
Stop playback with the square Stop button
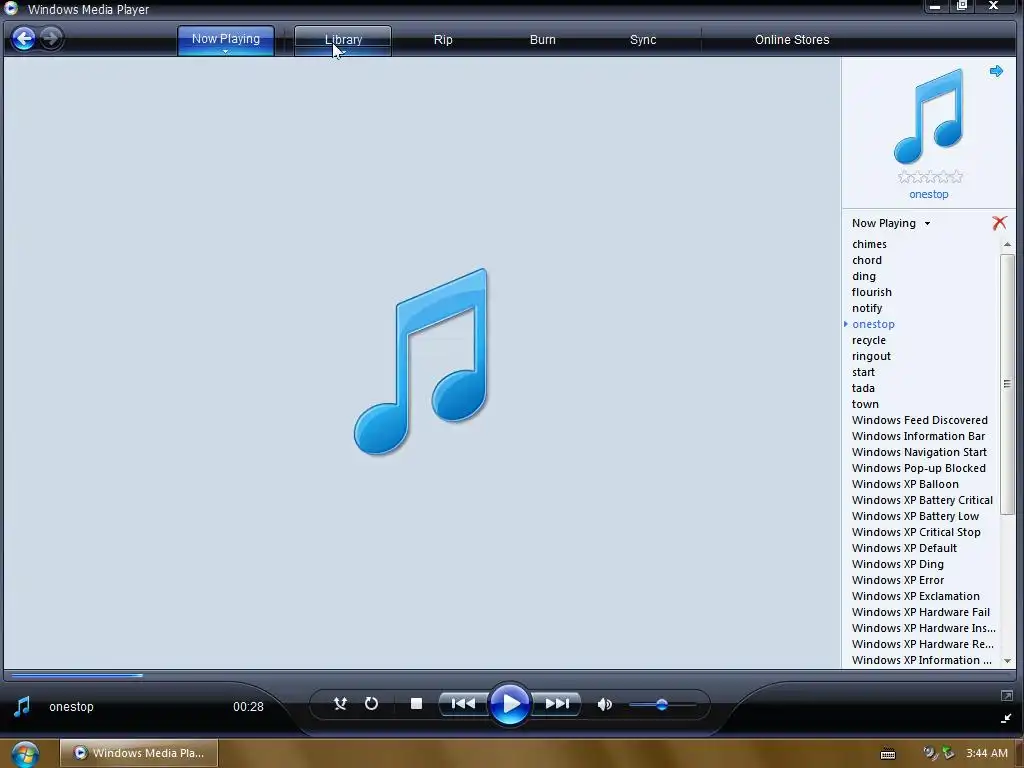(x=416, y=703)
